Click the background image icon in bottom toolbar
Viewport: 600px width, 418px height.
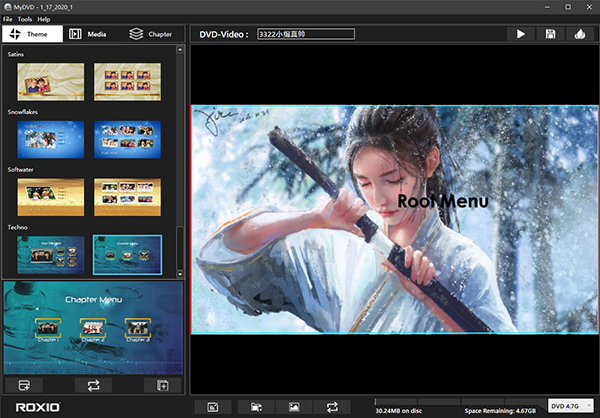[x=294, y=406]
